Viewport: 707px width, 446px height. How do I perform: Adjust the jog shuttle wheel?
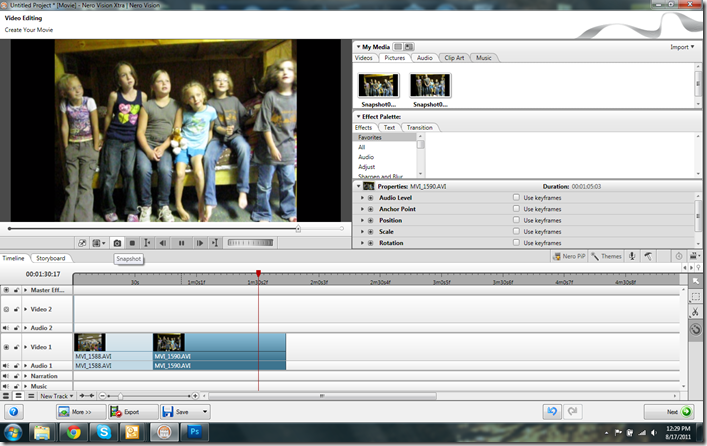tap(250, 243)
